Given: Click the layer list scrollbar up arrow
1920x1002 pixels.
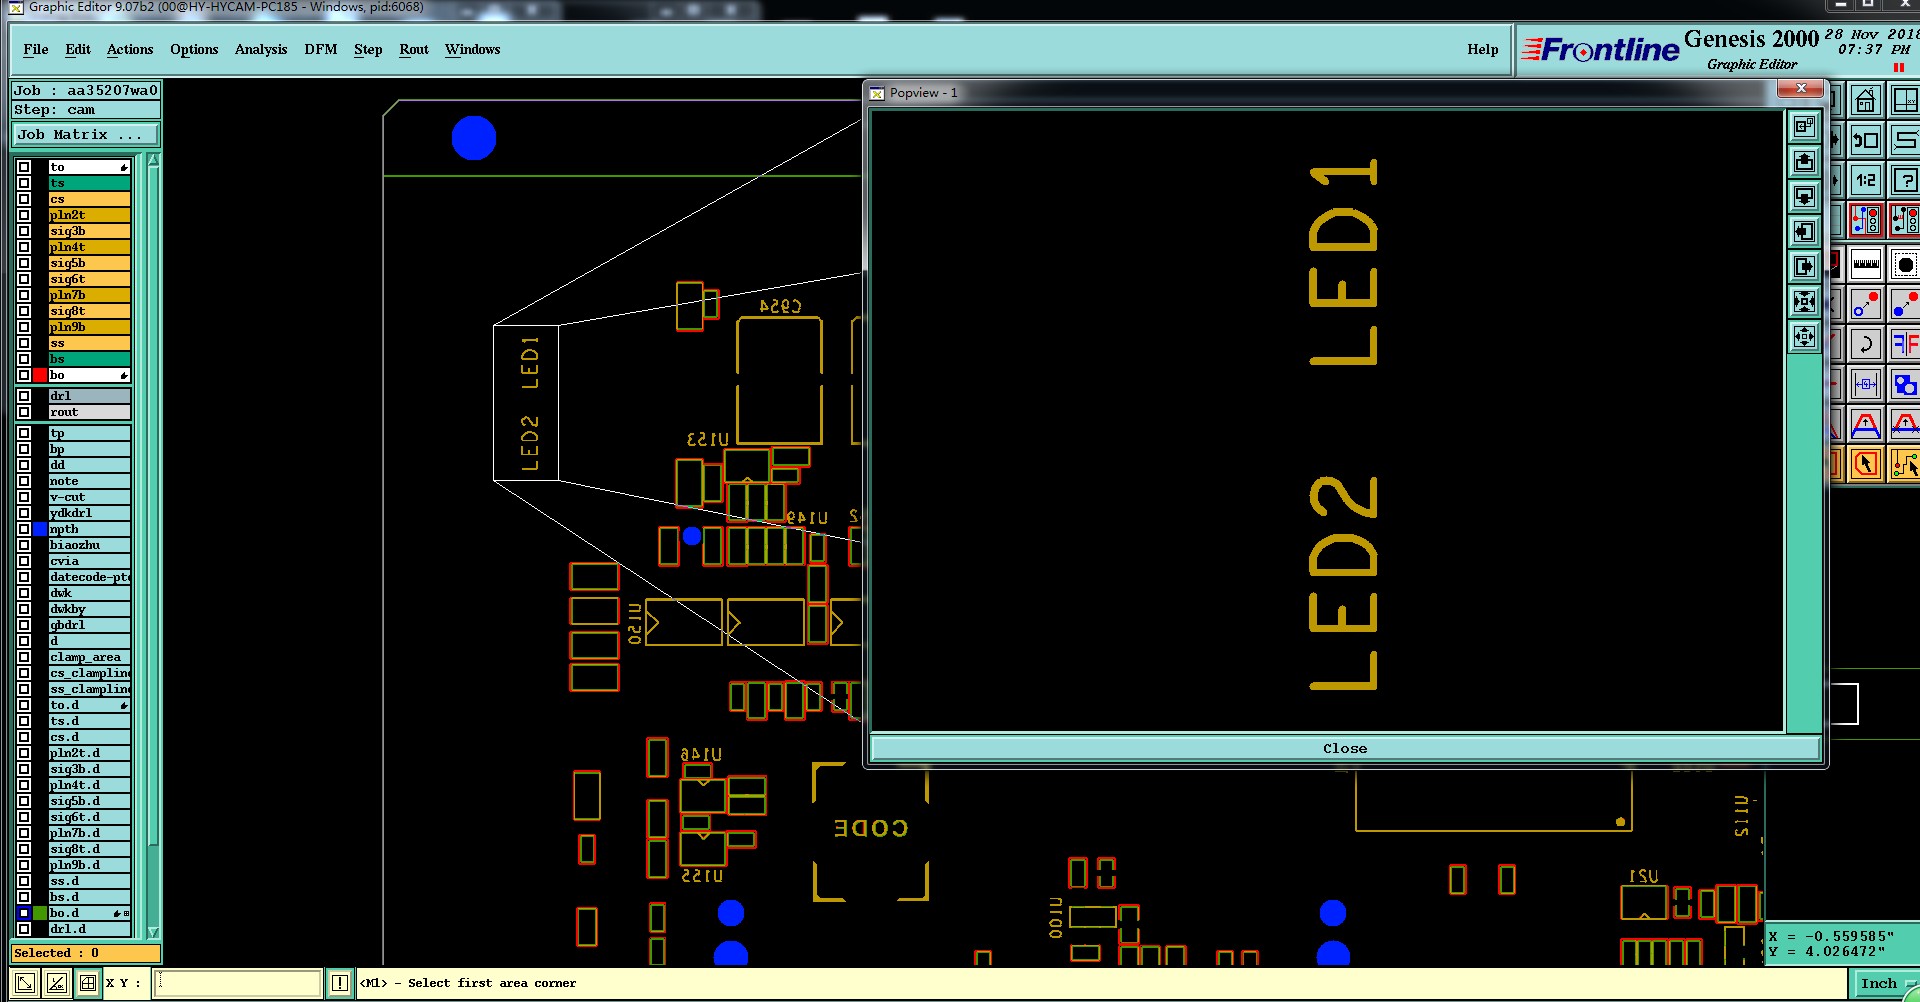Looking at the screenshot, I should (x=153, y=160).
